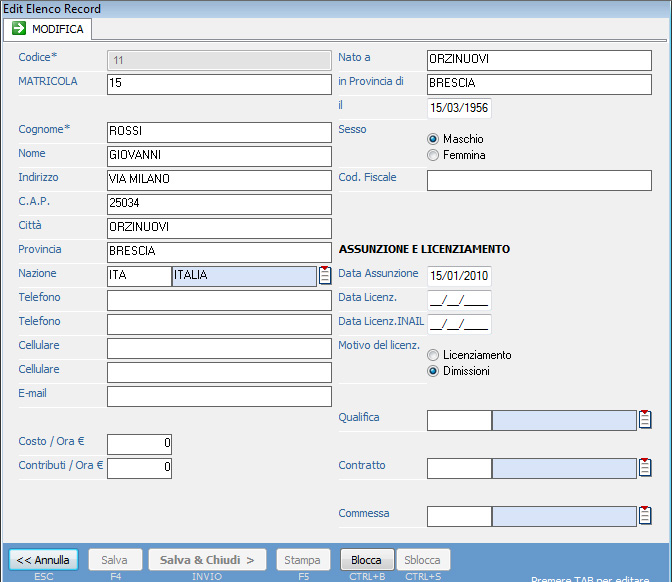This screenshot has width=672, height=582.
Task: Click the Blocca button
Action: 366,560
